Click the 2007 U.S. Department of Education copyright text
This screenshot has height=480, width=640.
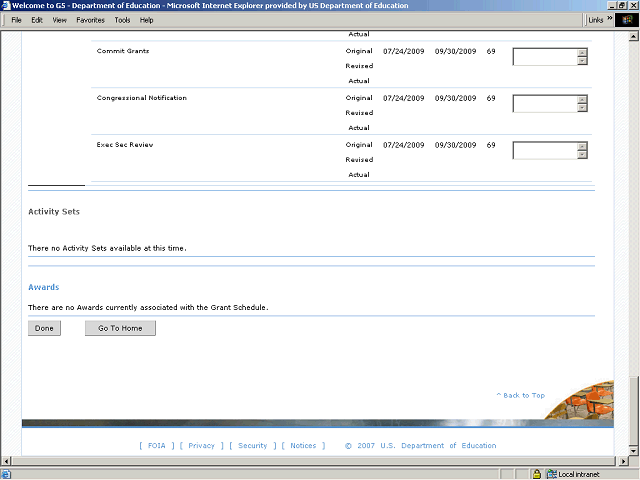tap(420, 445)
